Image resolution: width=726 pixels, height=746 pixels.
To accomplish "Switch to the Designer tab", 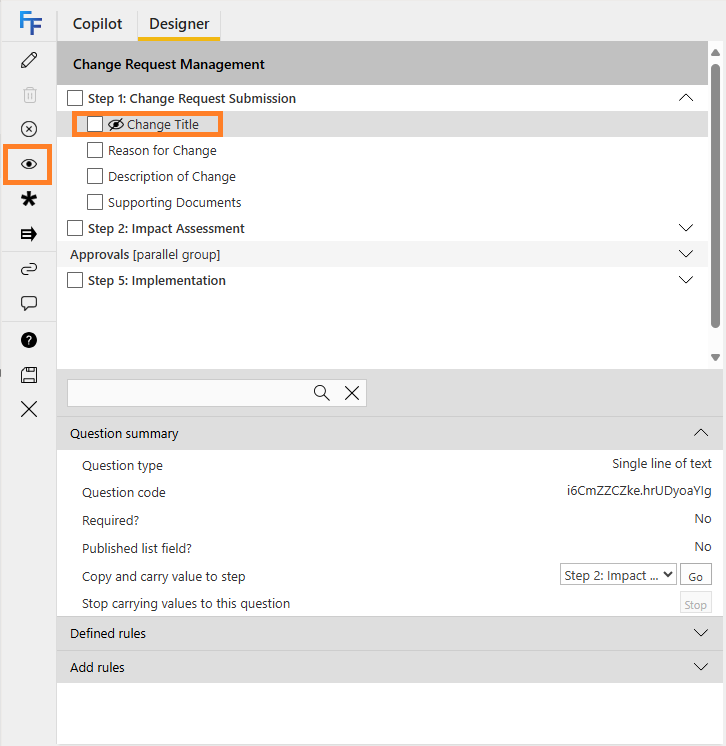I will pos(179,24).
